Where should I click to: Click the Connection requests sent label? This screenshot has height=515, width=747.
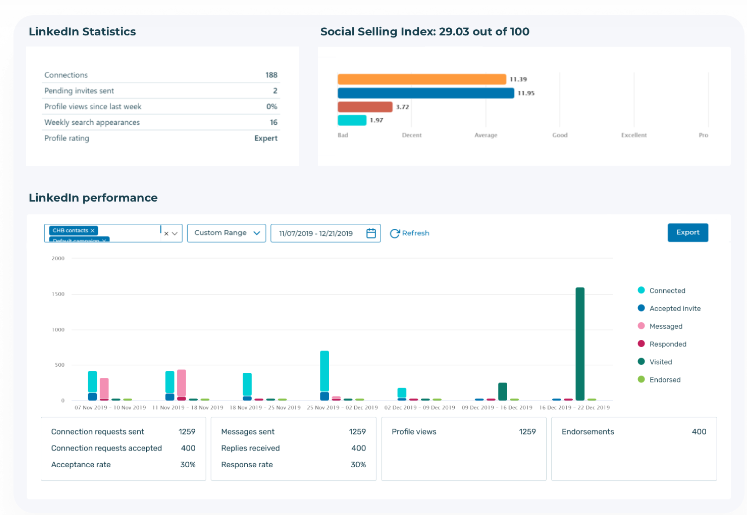(97, 432)
